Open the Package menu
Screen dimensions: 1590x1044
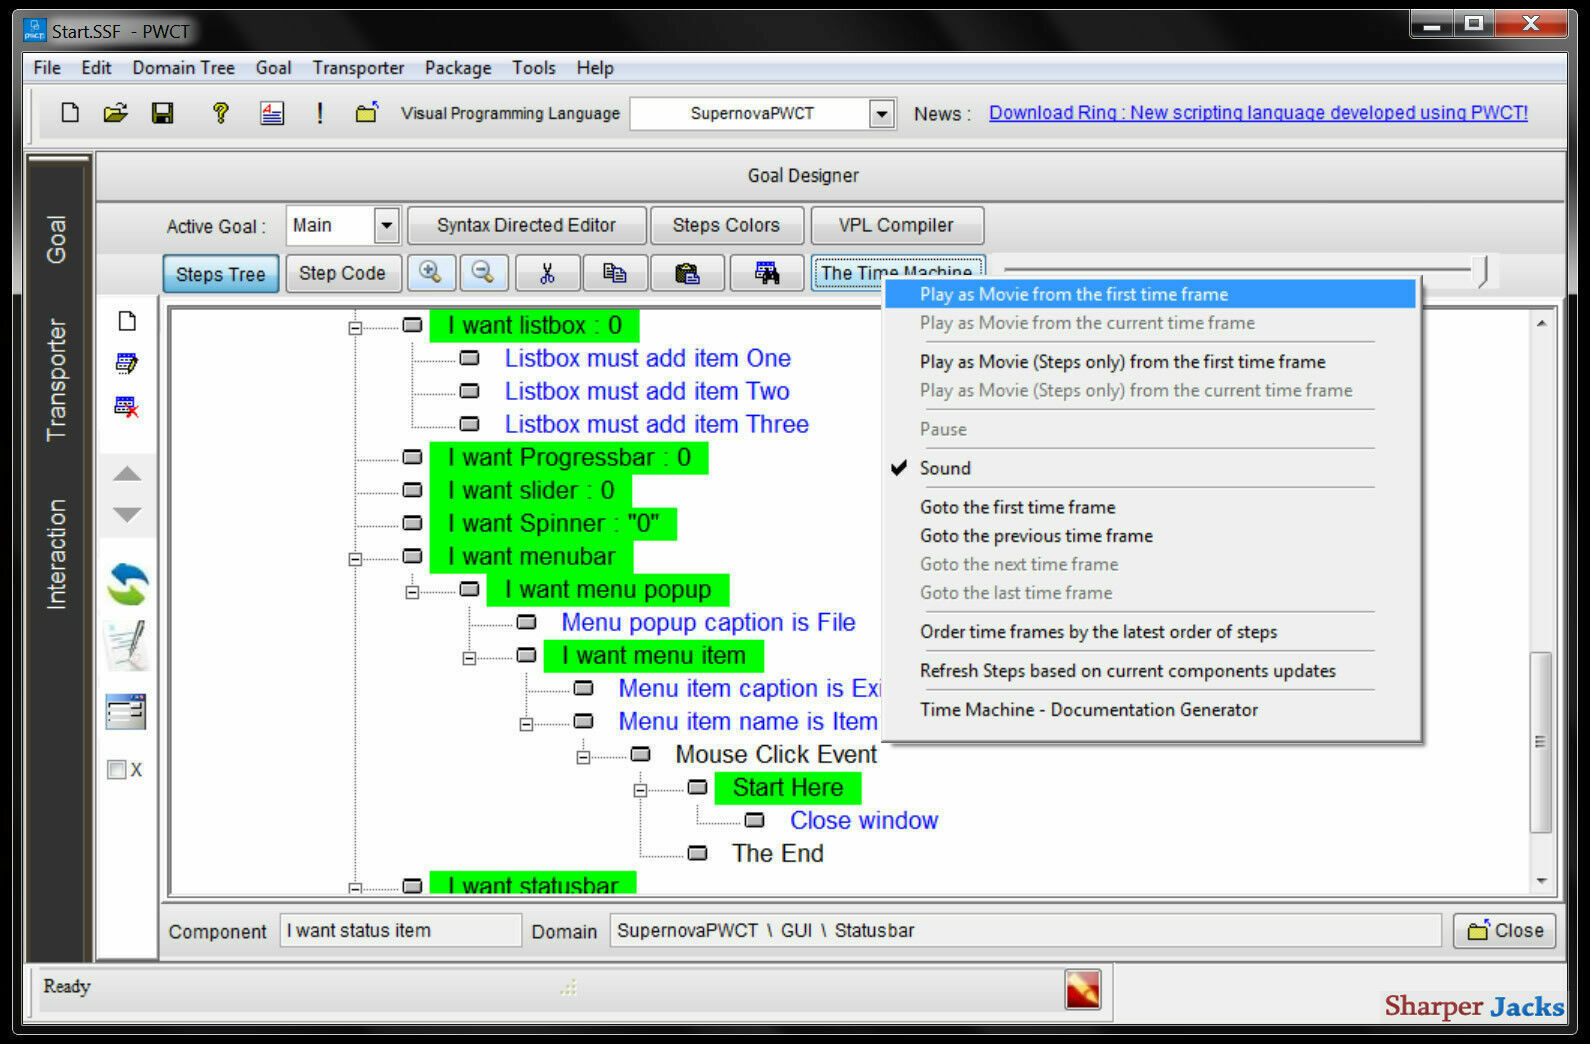[x=458, y=68]
